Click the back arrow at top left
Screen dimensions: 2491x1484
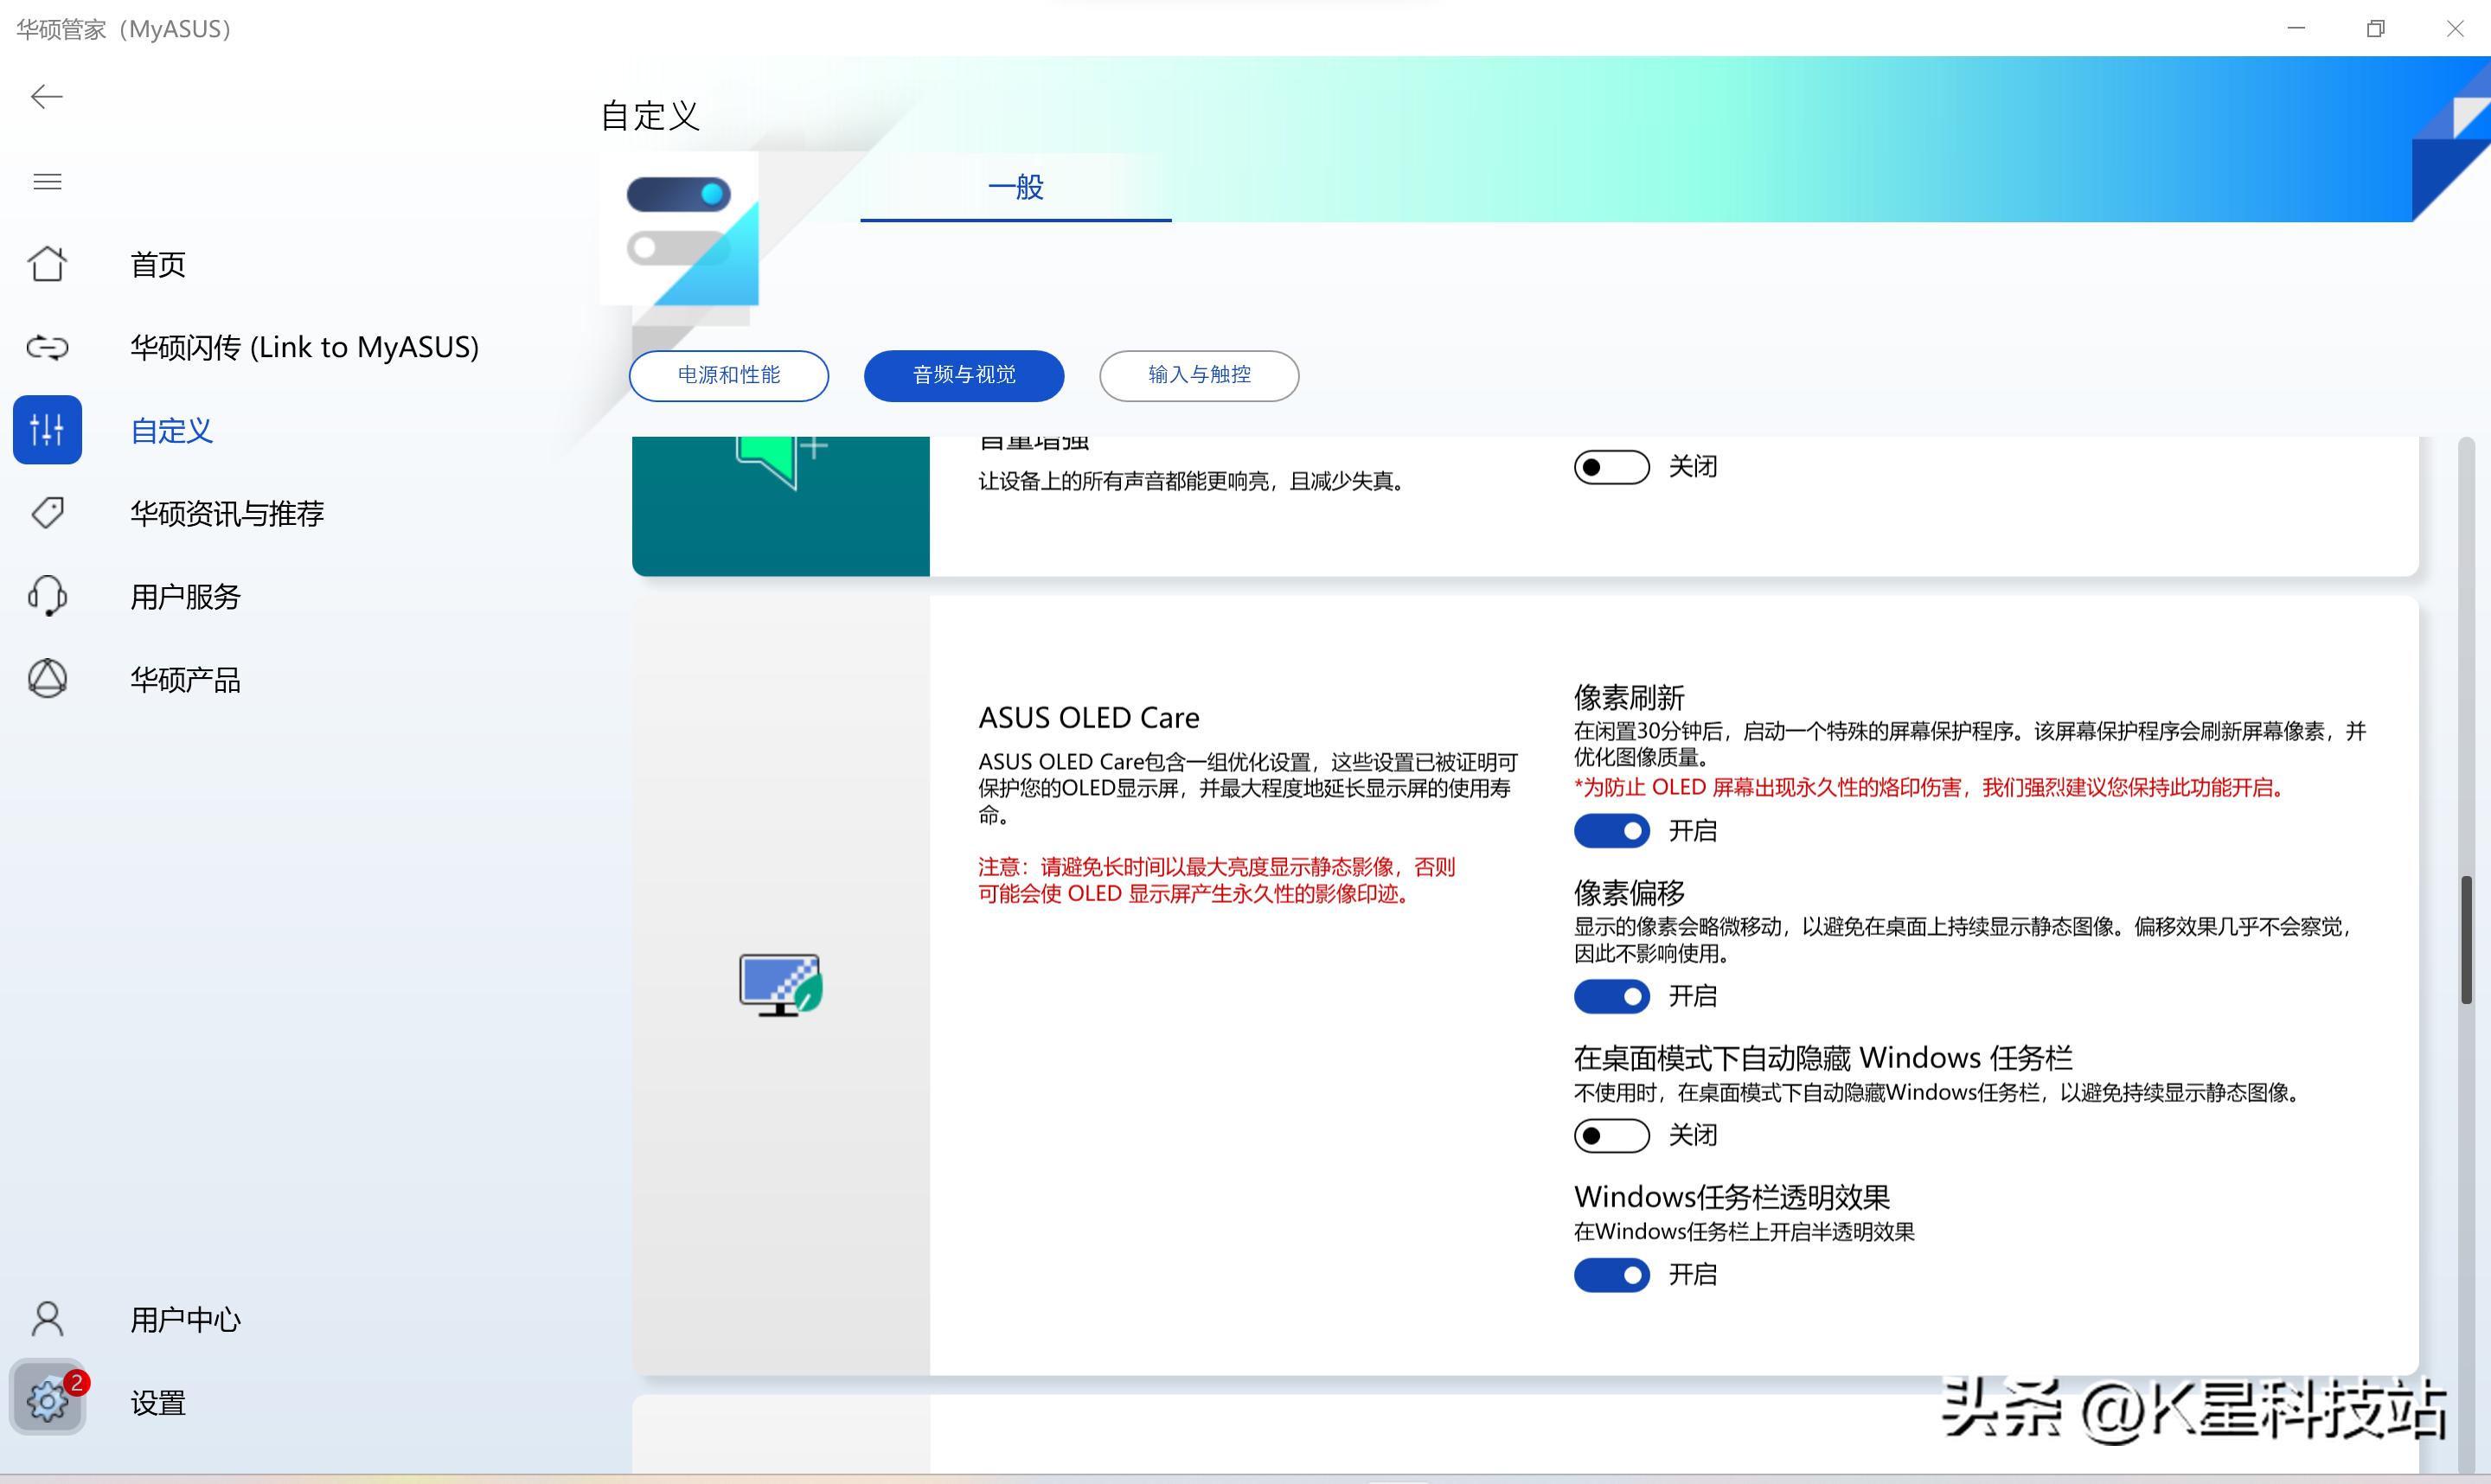pyautogui.click(x=46, y=96)
